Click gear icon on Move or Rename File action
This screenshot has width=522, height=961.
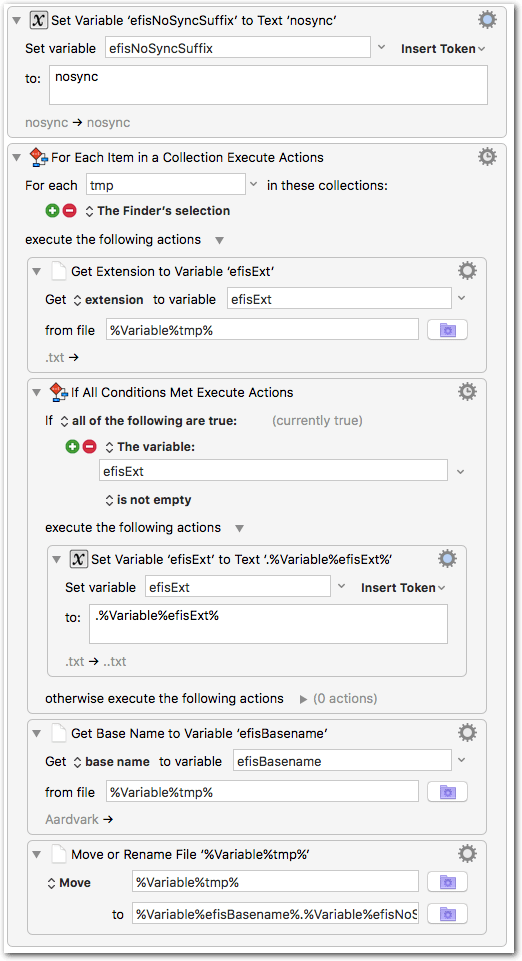[467, 854]
